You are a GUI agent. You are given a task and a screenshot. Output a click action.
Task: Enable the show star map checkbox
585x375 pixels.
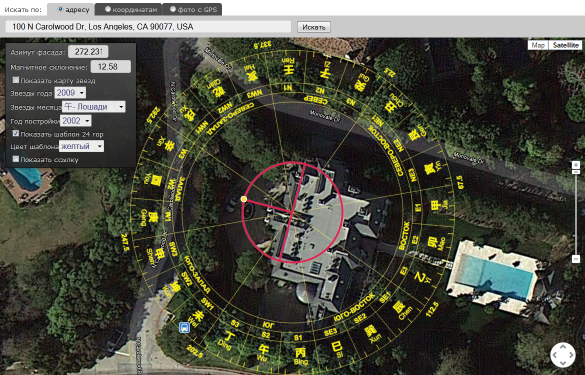point(16,80)
